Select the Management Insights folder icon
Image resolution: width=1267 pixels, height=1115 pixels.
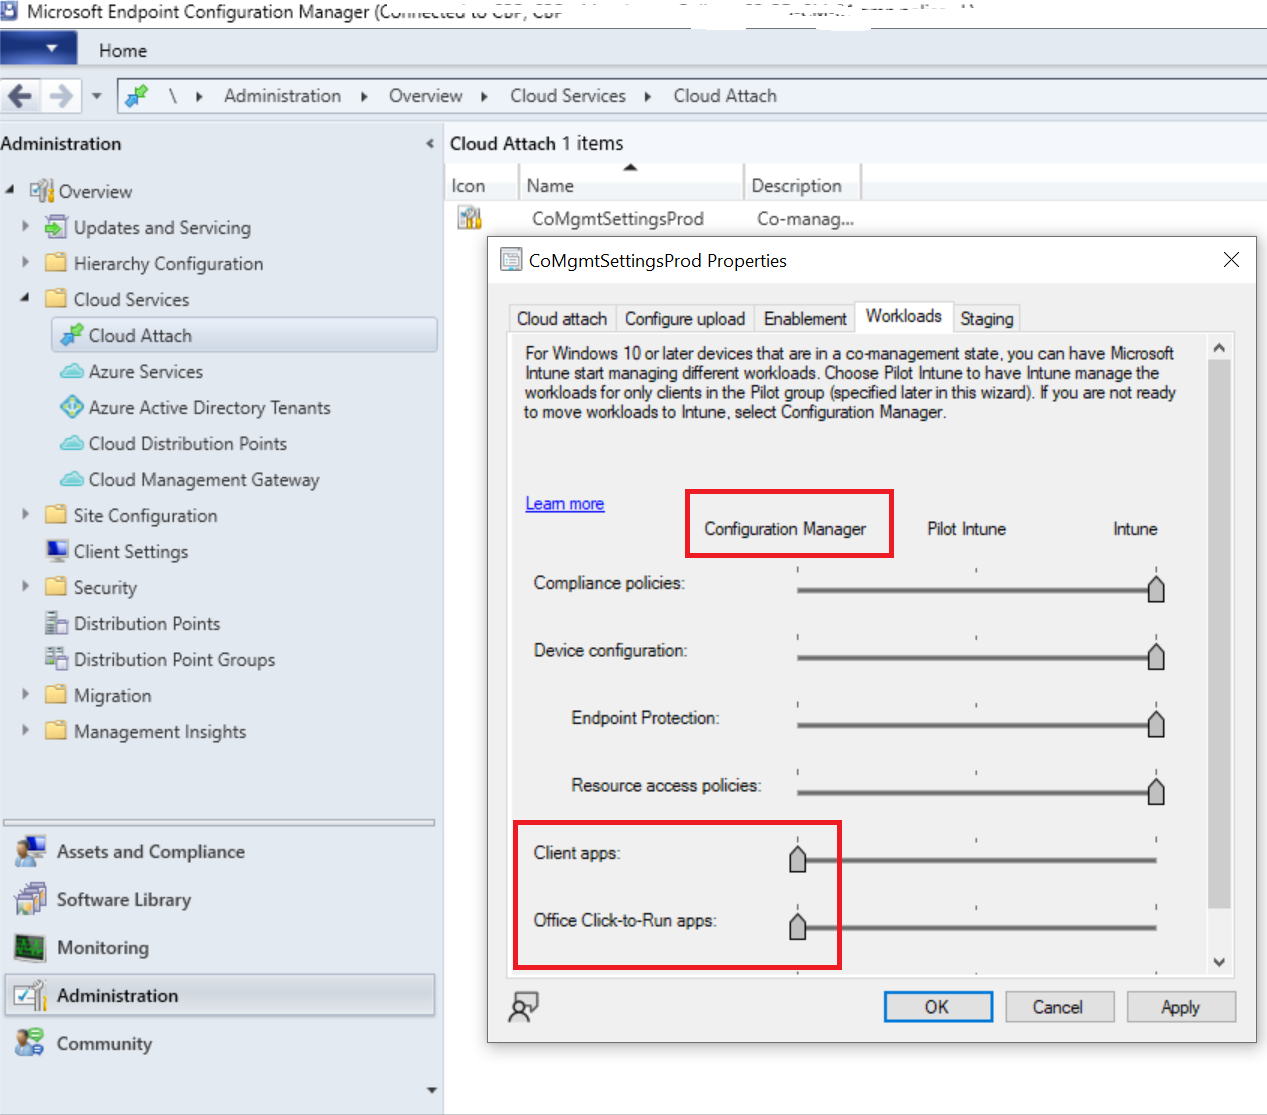[x=56, y=730]
